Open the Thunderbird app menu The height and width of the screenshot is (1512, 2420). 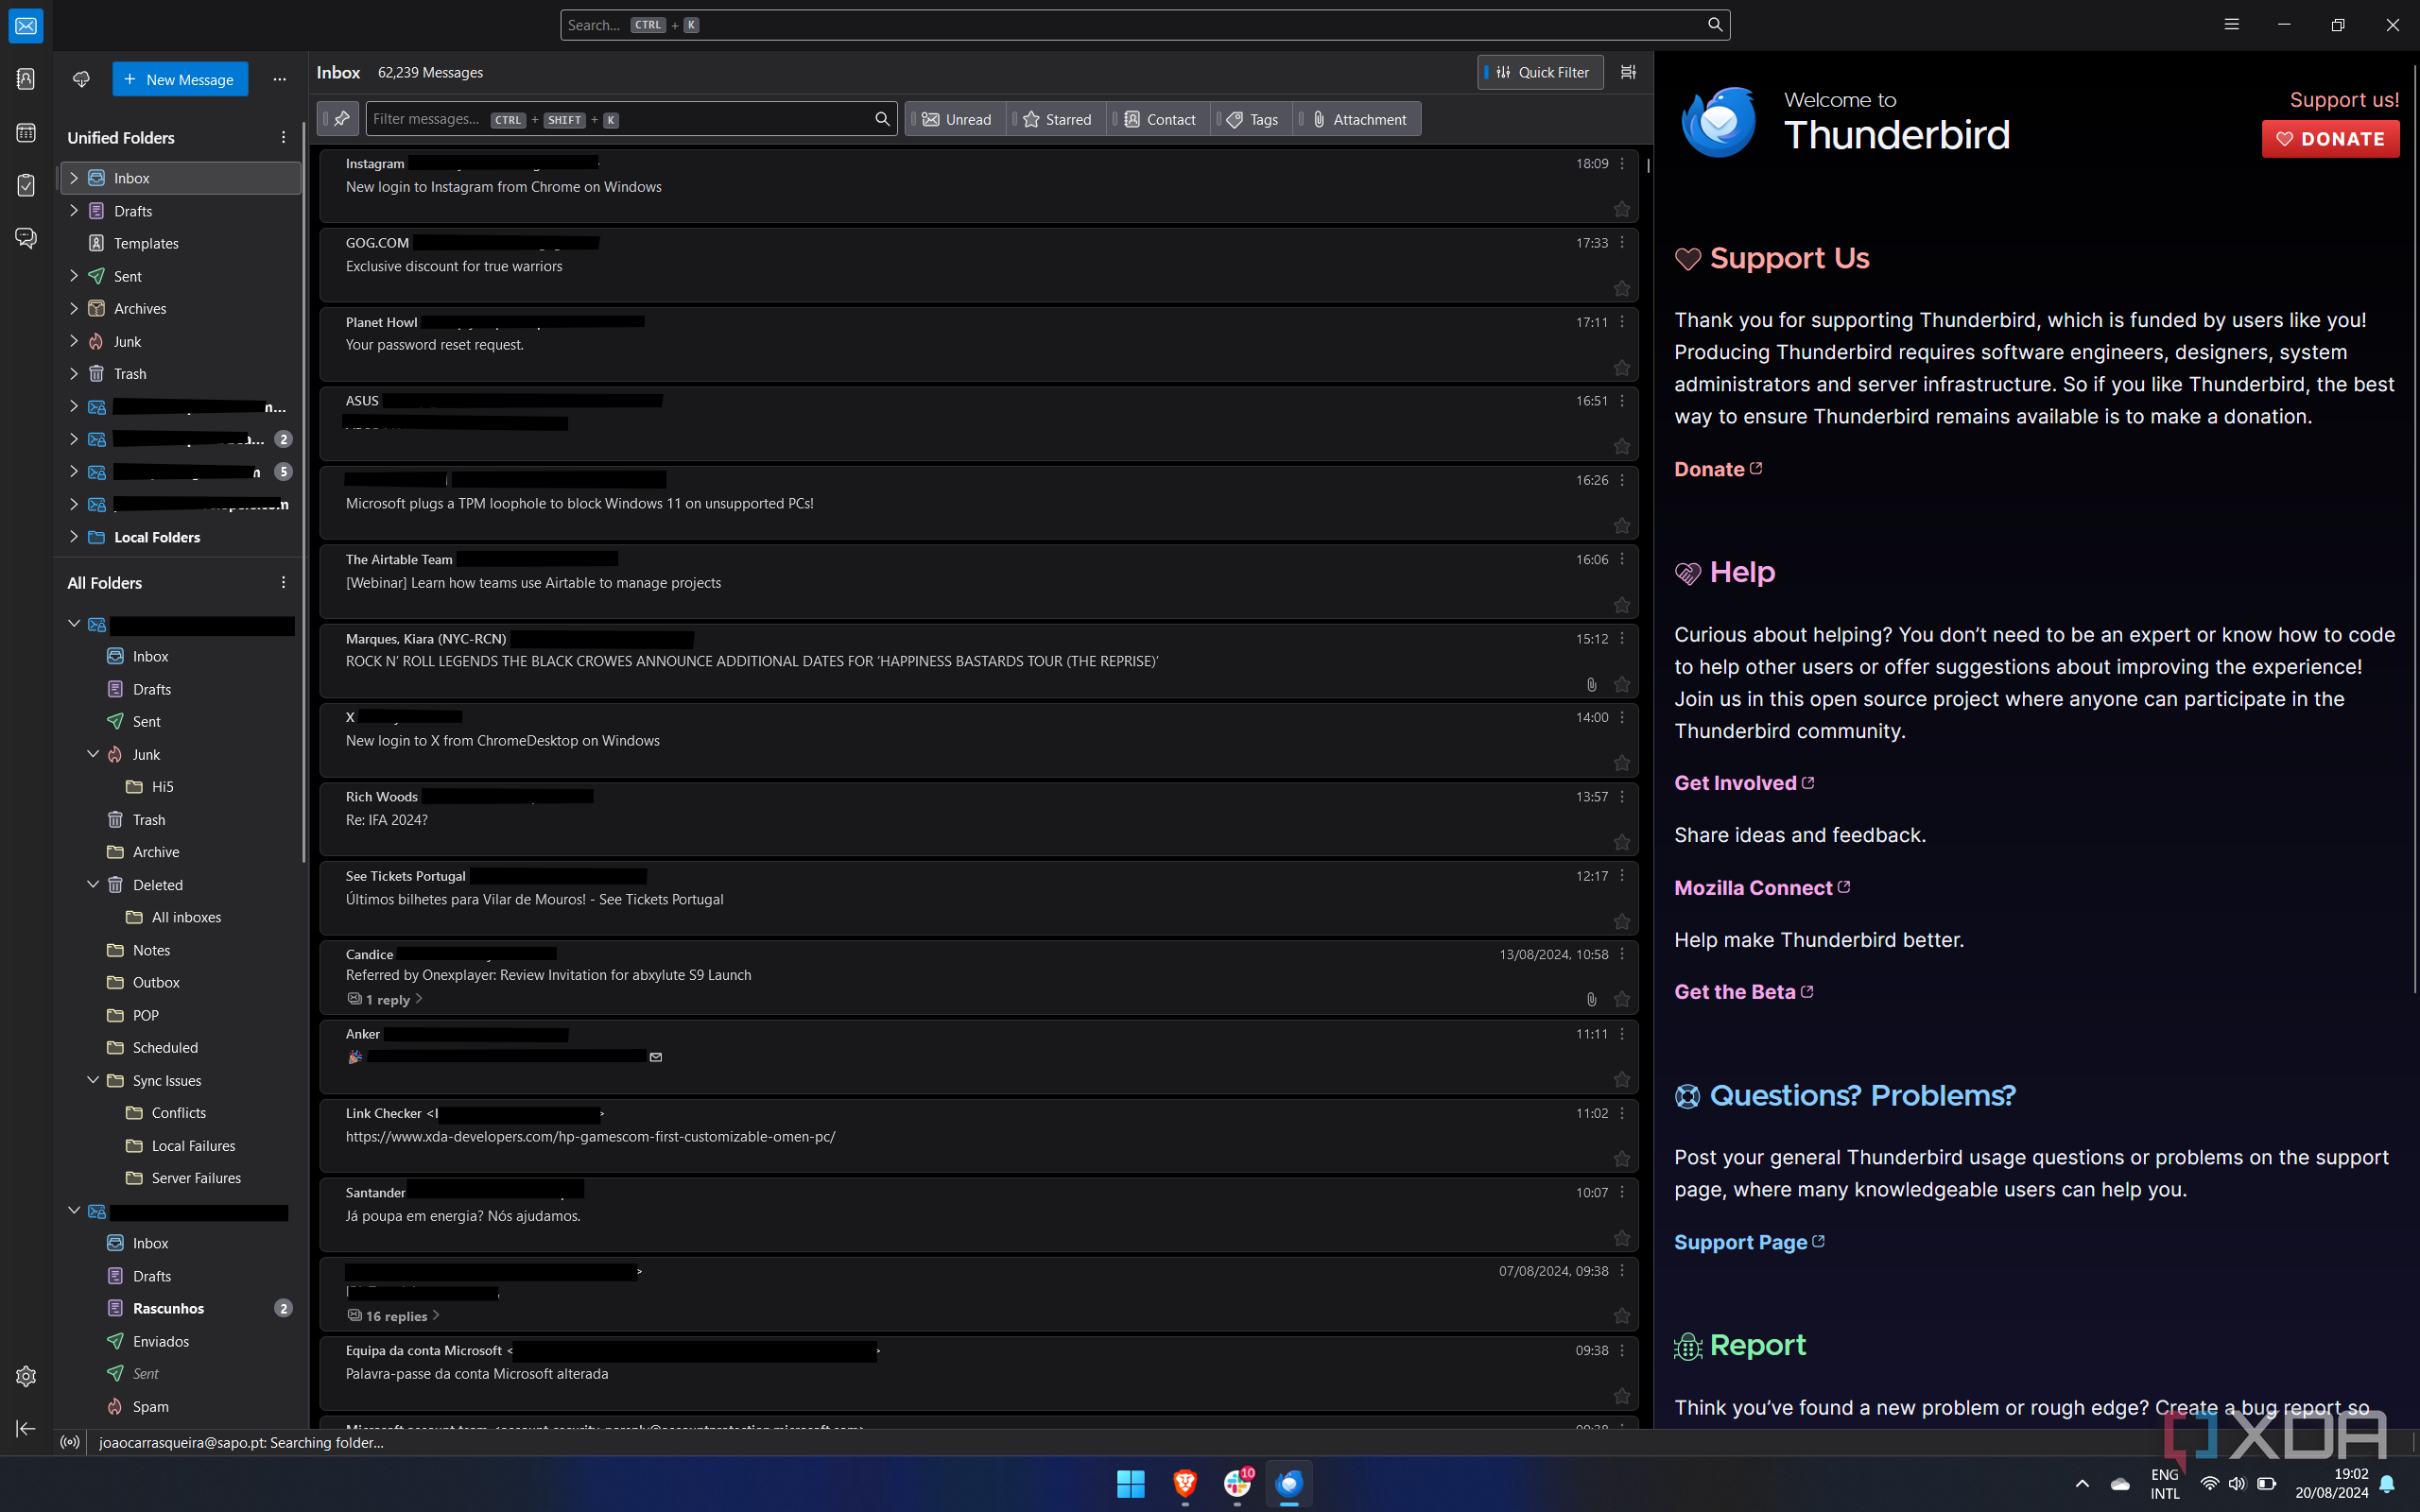click(x=2231, y=25)
